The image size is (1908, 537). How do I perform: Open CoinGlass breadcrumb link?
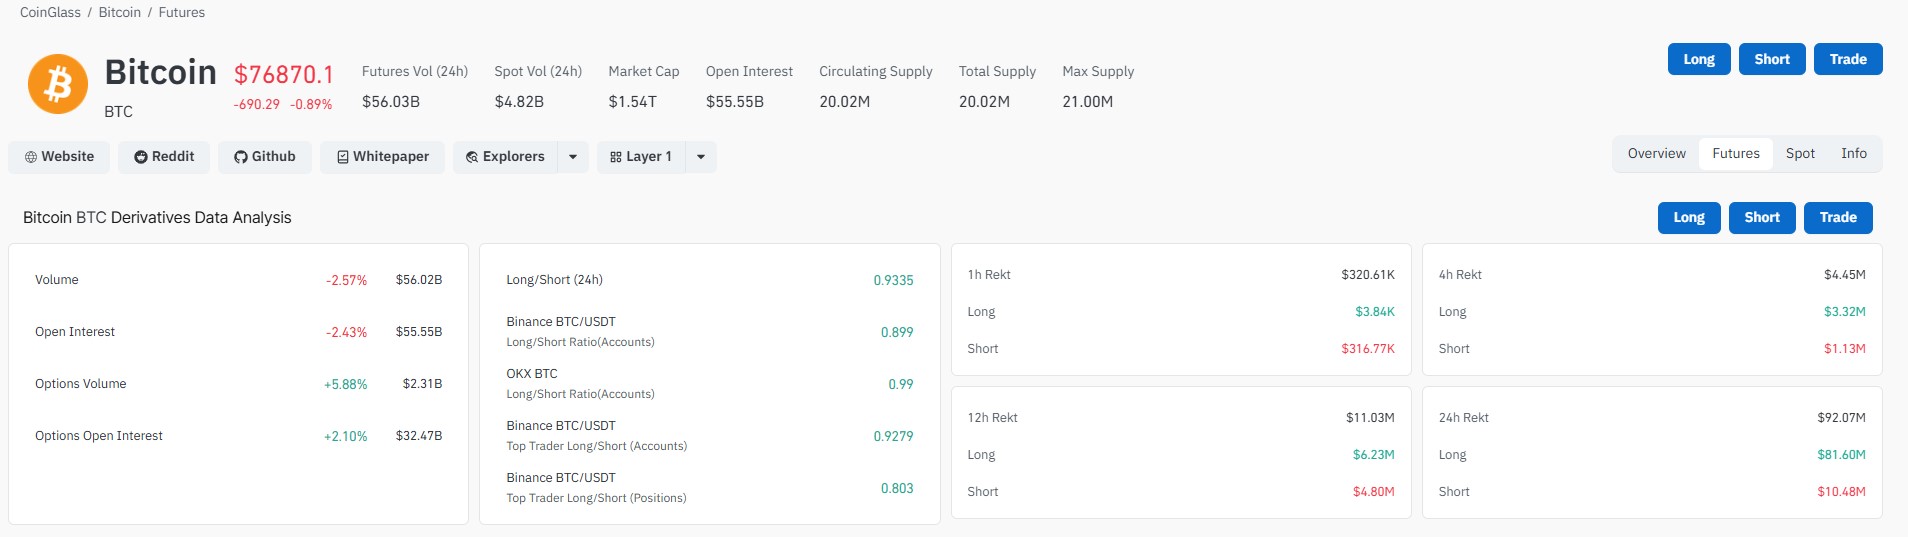pos(50,12)
